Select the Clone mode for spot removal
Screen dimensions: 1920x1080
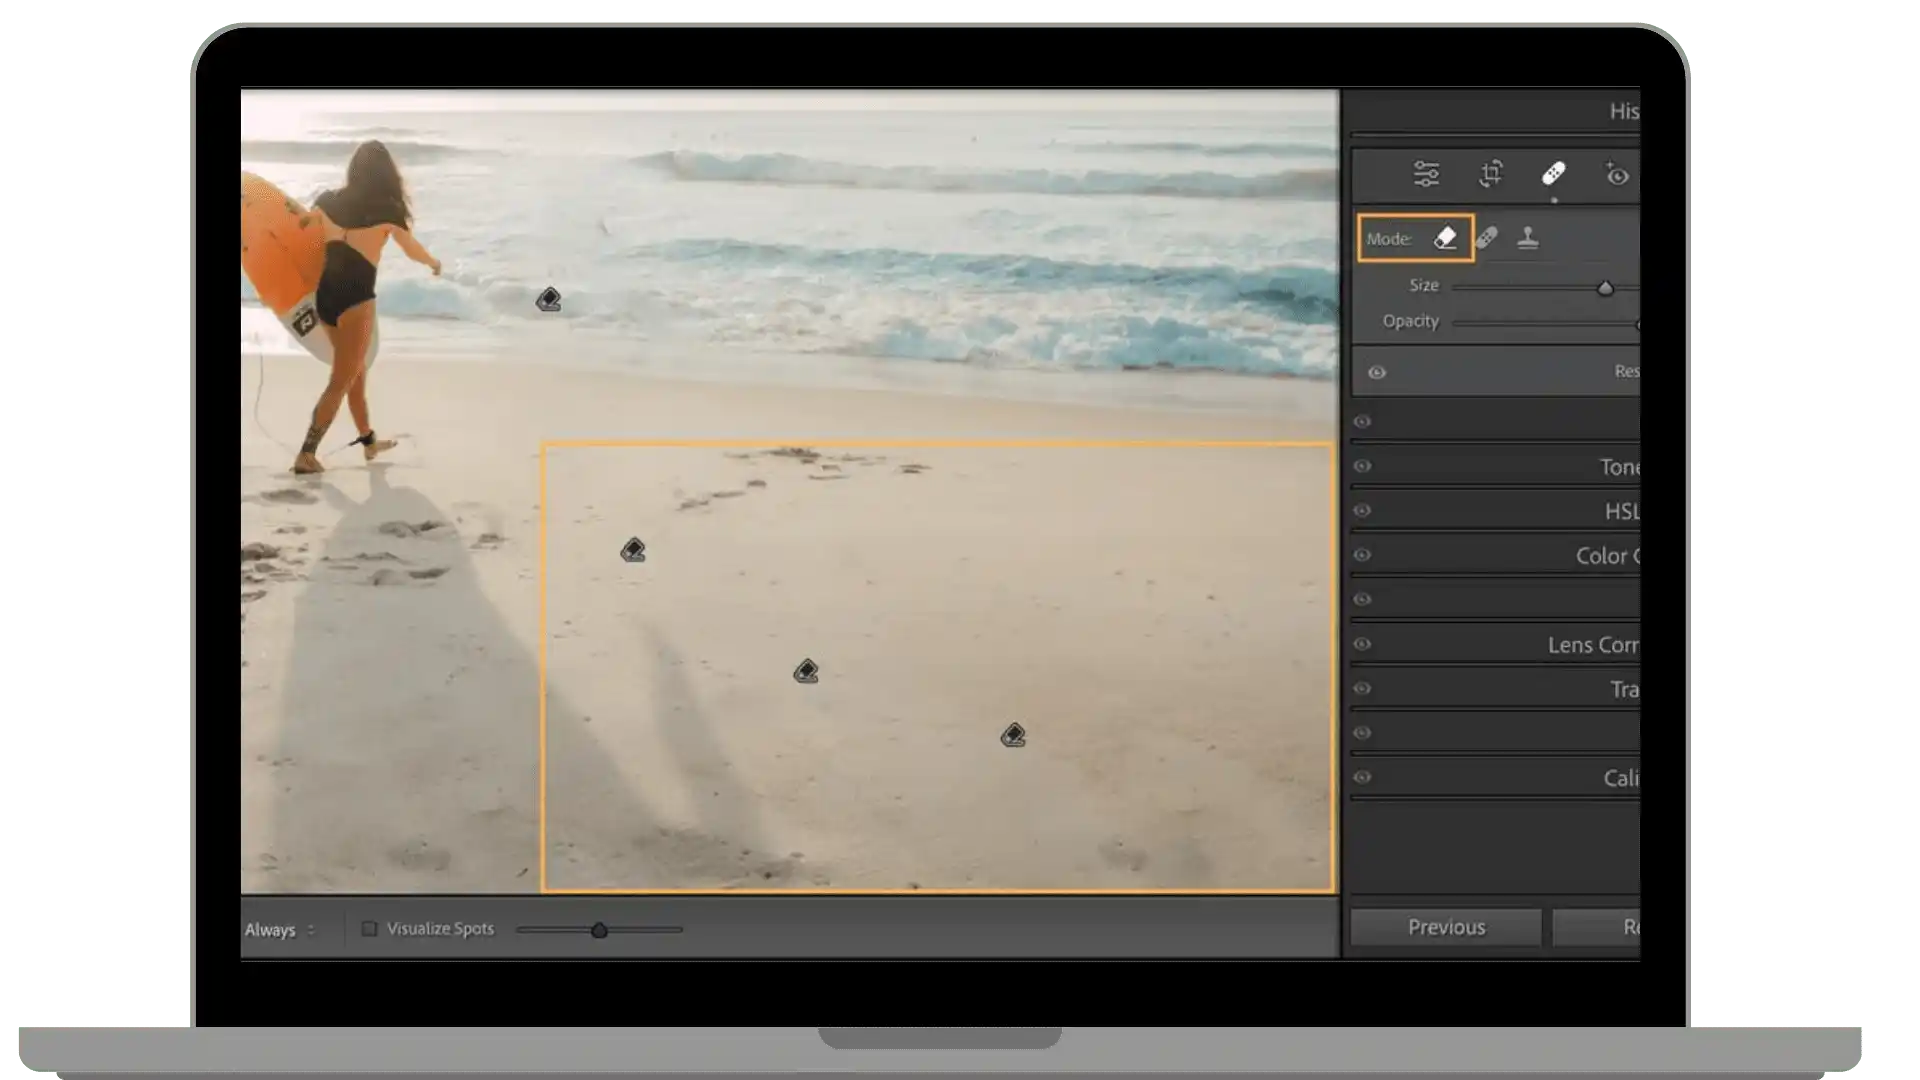point(1527,237)
